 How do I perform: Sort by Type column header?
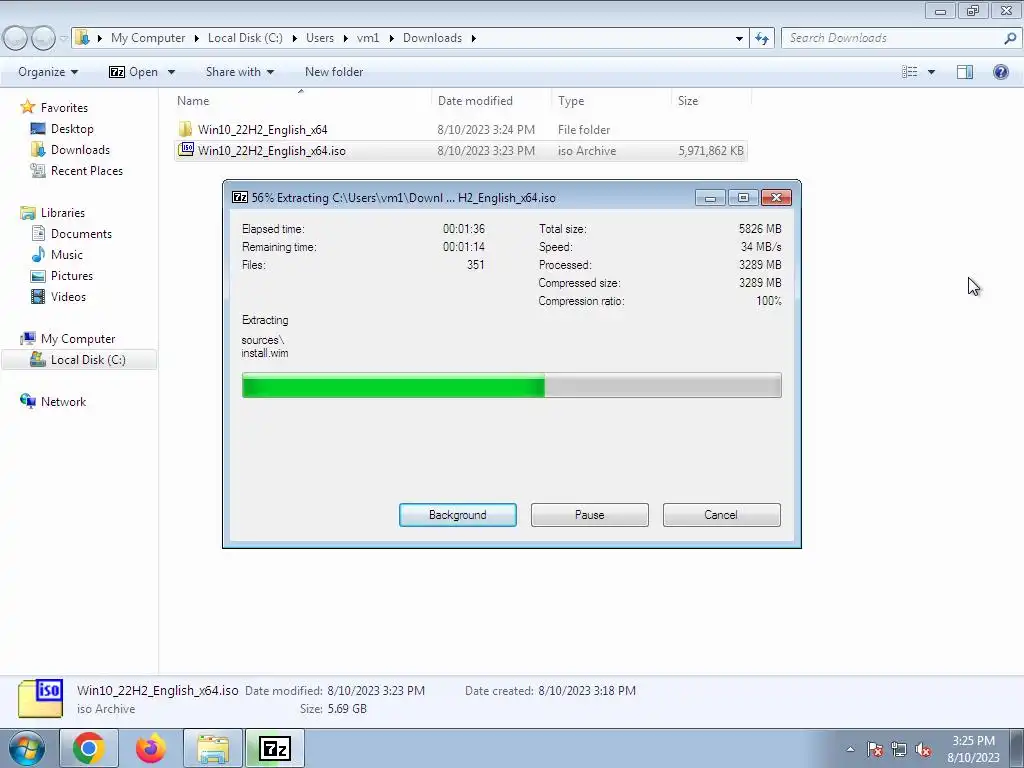(571, 101)
